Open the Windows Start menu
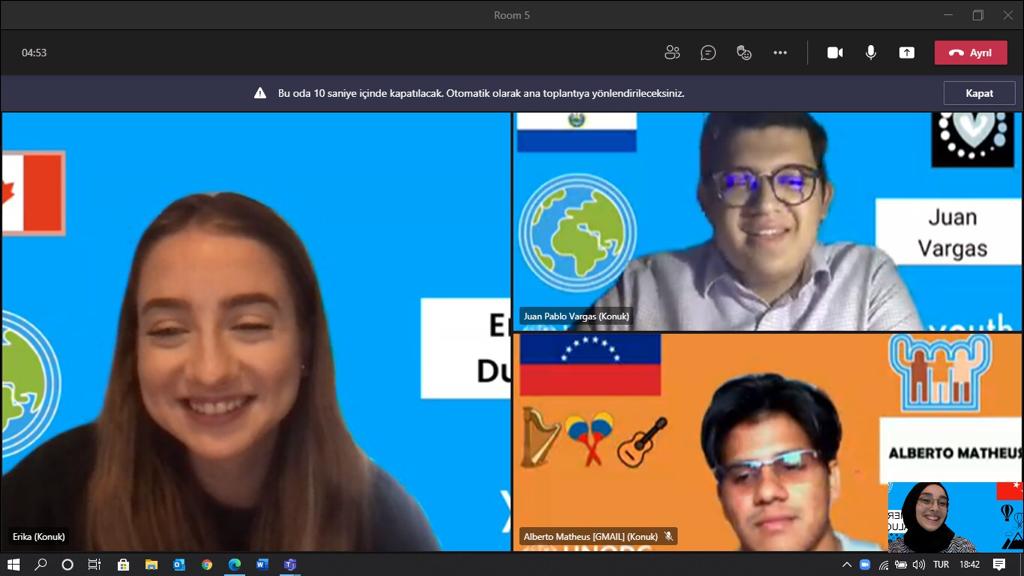The width and height of the screenshot is (1024, 576). click(x=13, y=564)
